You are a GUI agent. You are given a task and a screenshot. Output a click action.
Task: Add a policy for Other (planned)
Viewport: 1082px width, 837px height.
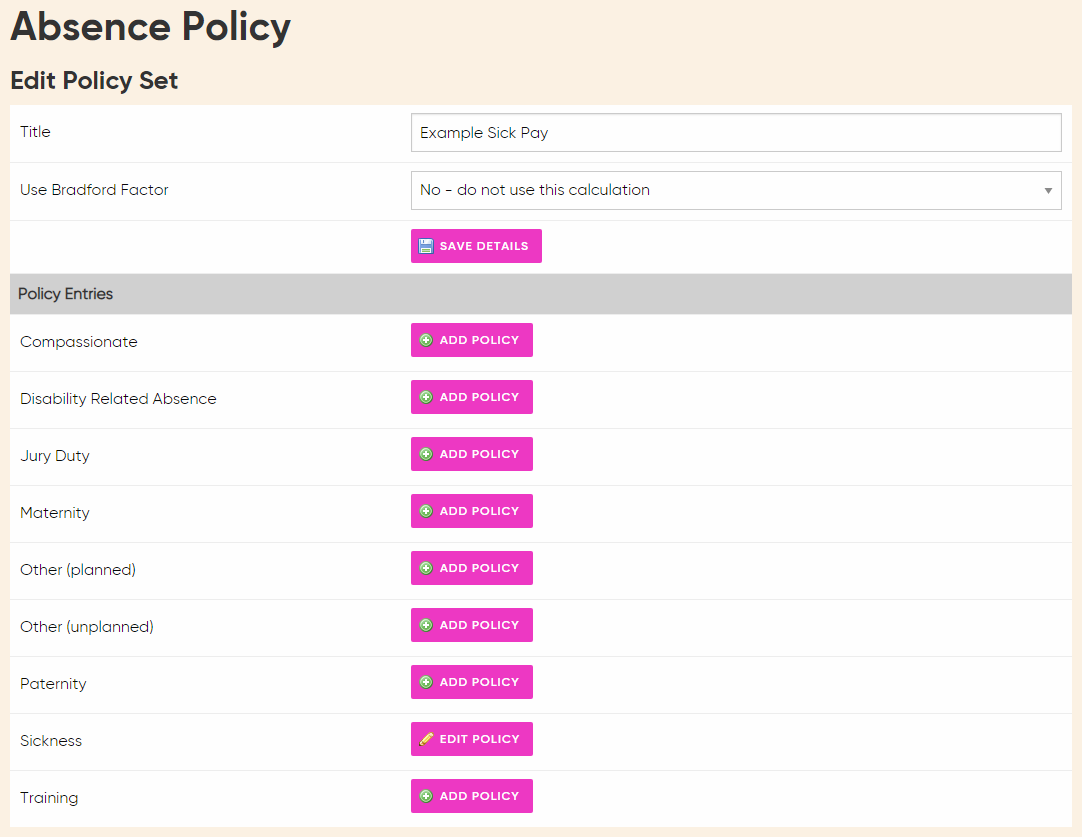[x=471, y=568]
